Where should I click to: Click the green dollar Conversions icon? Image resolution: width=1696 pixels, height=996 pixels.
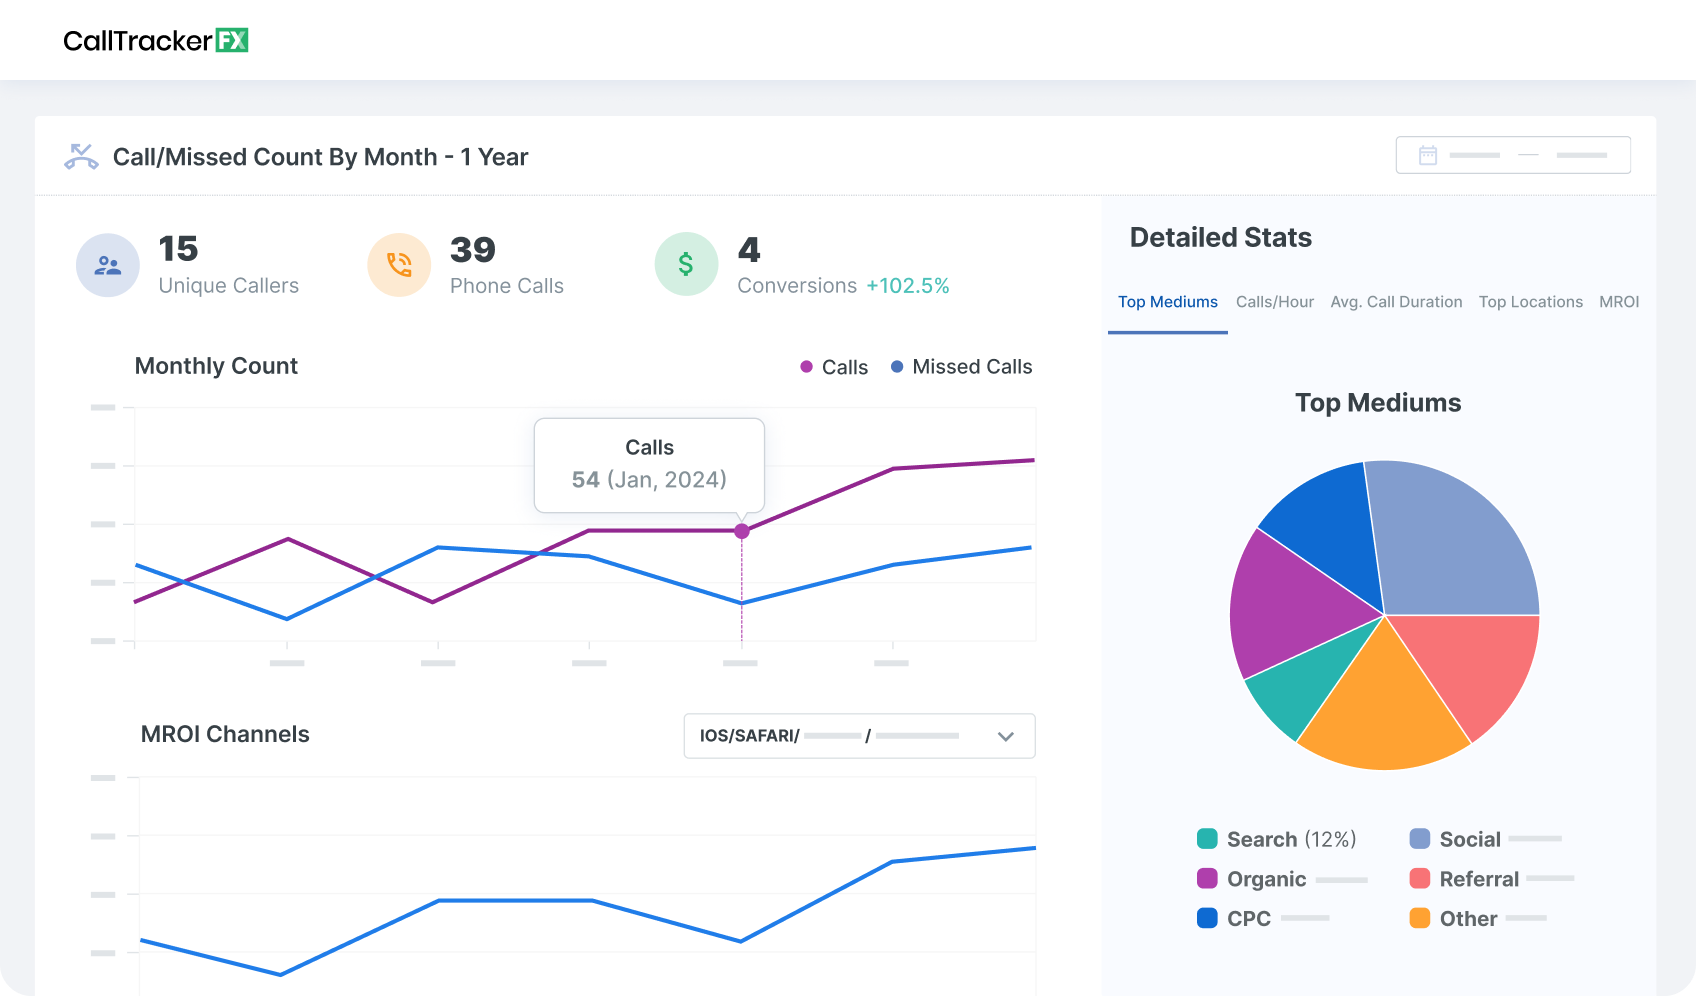point(686,264)
